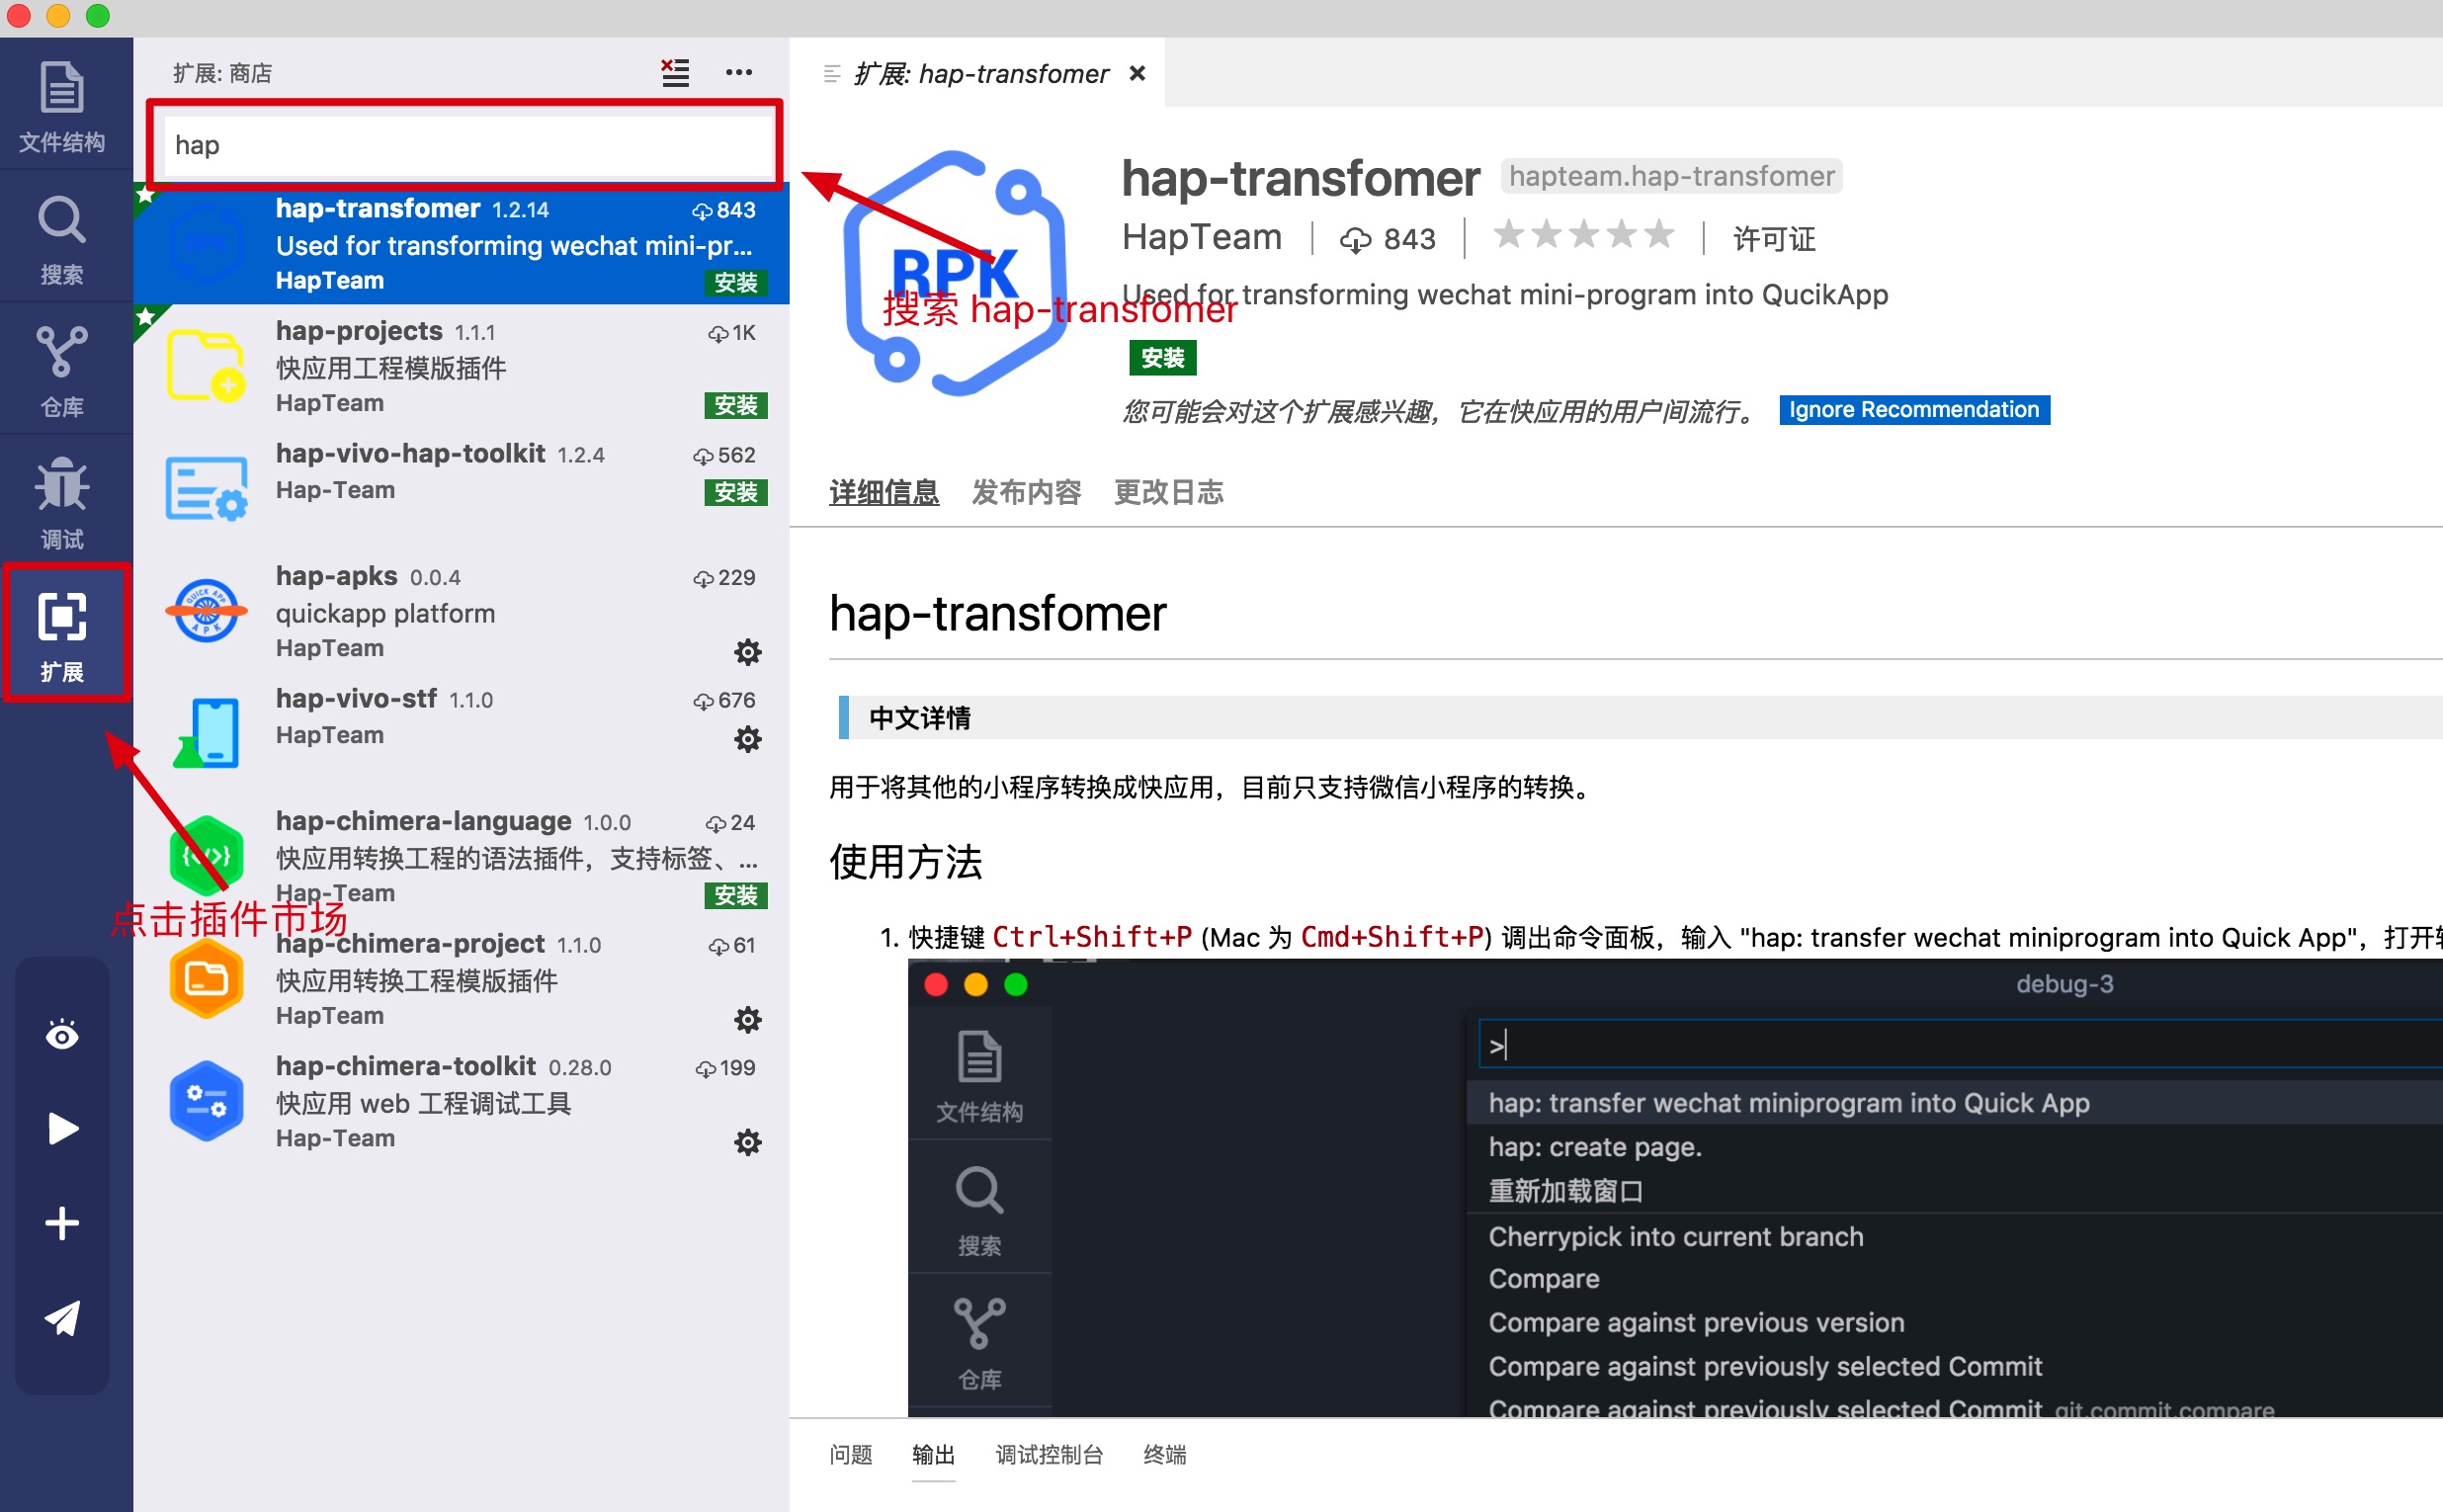Open the 仓库 repository panel

click(62, 372)
